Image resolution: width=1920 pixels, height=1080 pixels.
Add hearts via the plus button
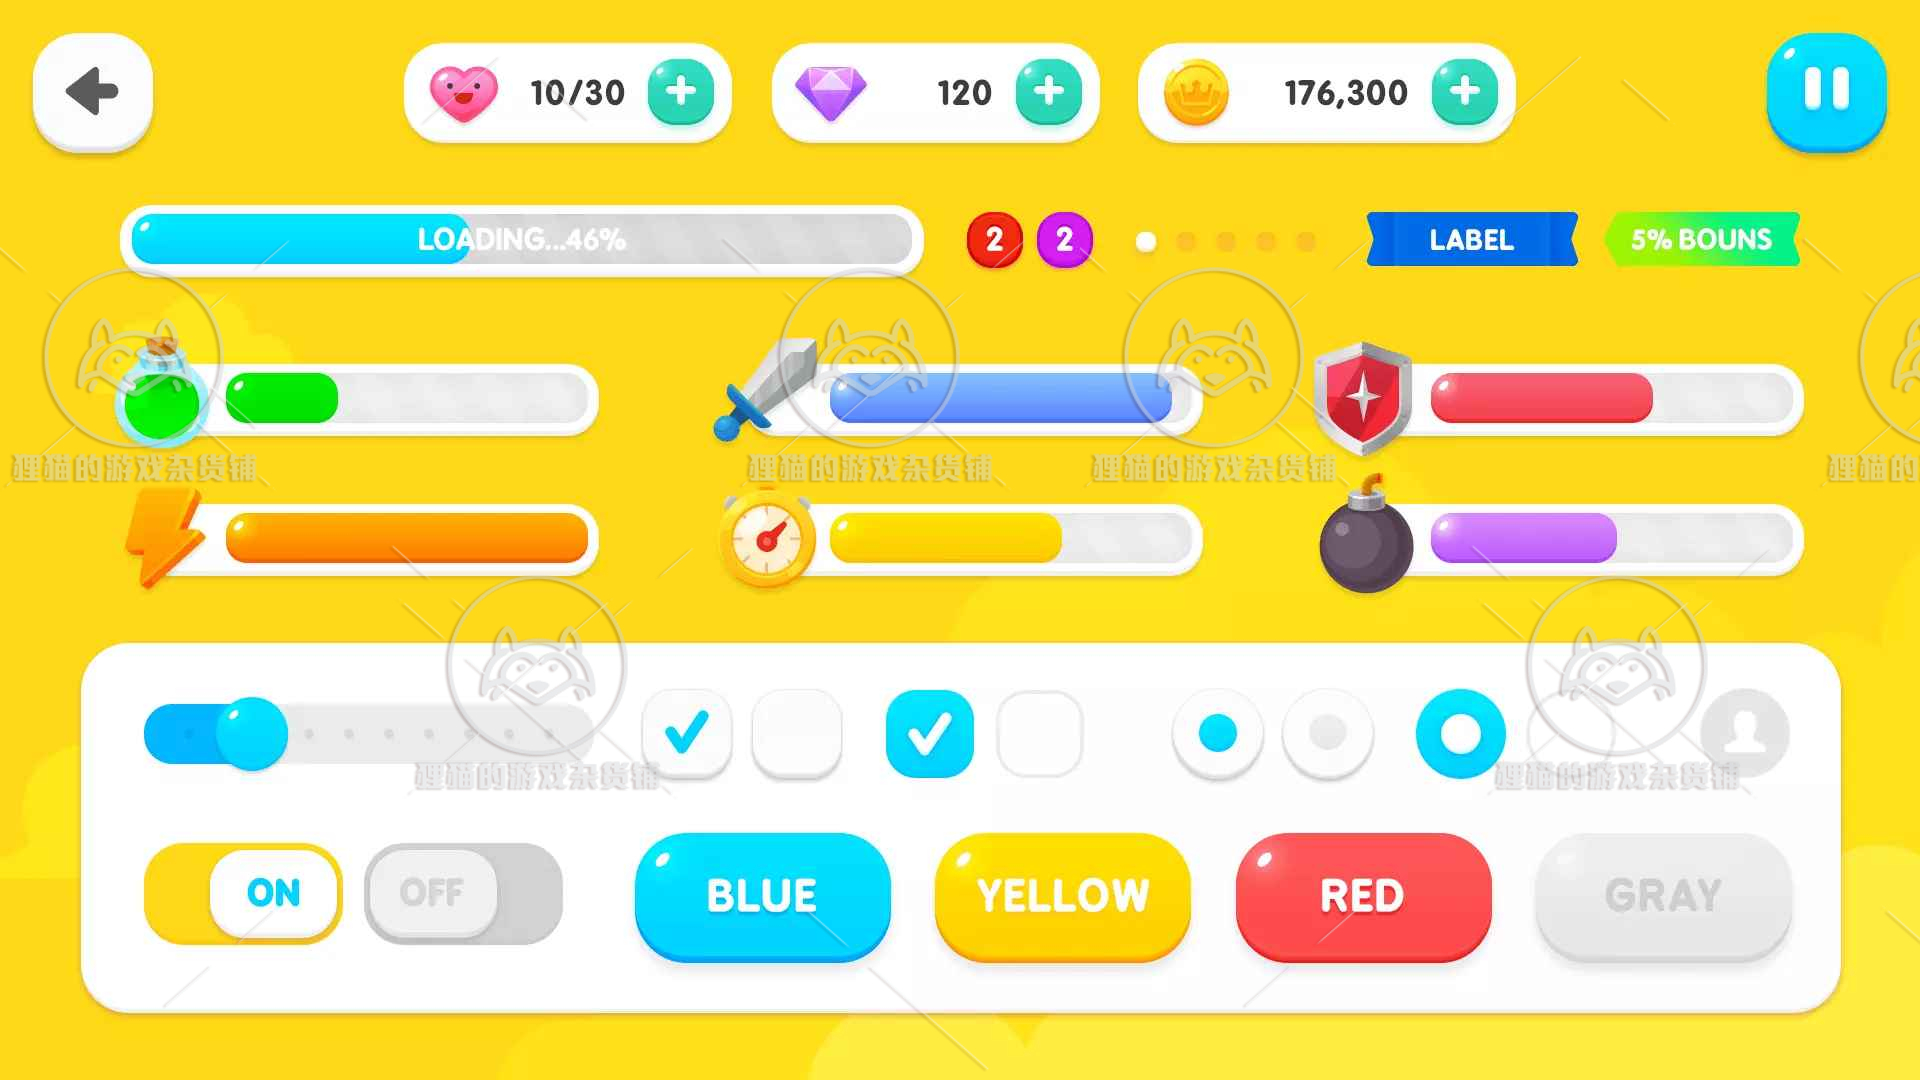pos(680,90)
